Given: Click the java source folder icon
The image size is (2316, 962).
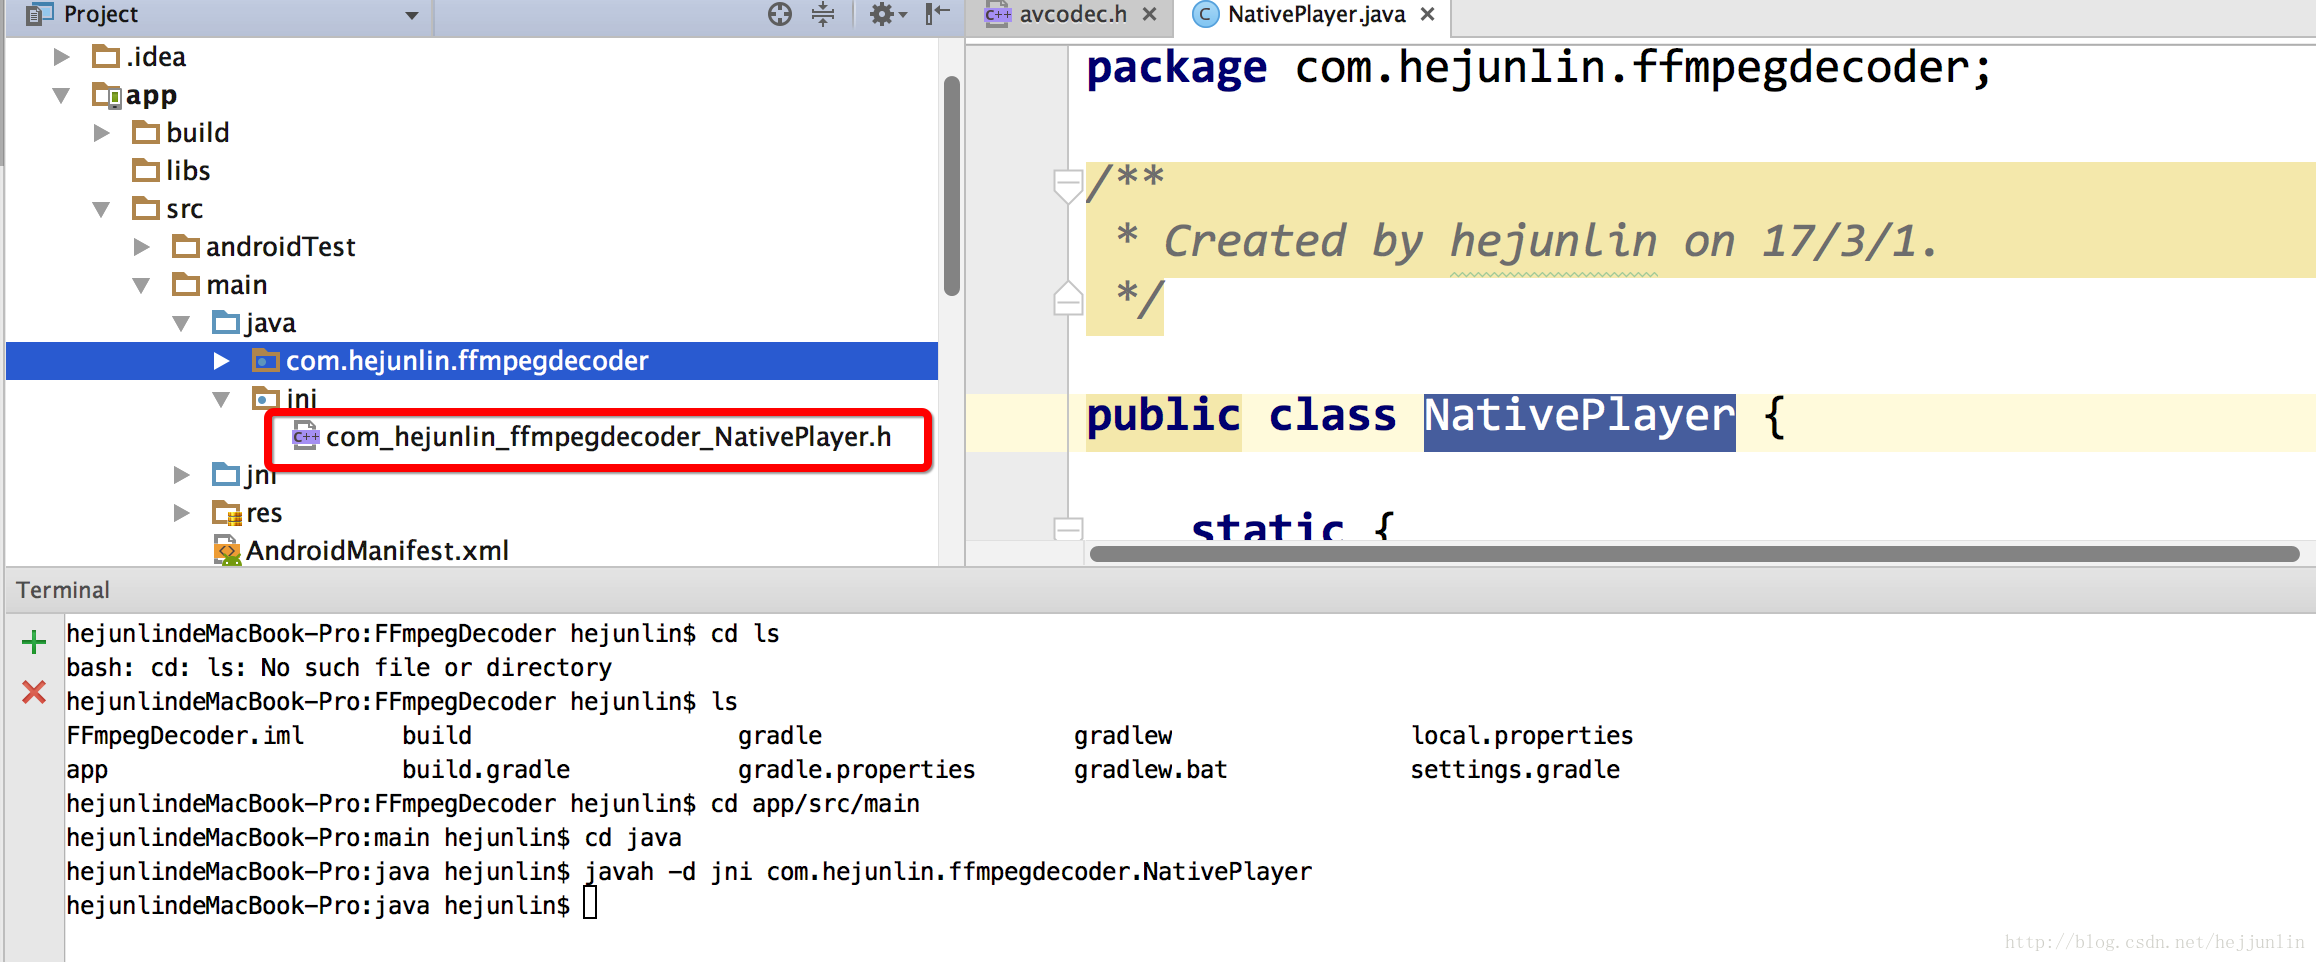Looking at the screenshot, I should pyautogui.click(x=226, y=322).
